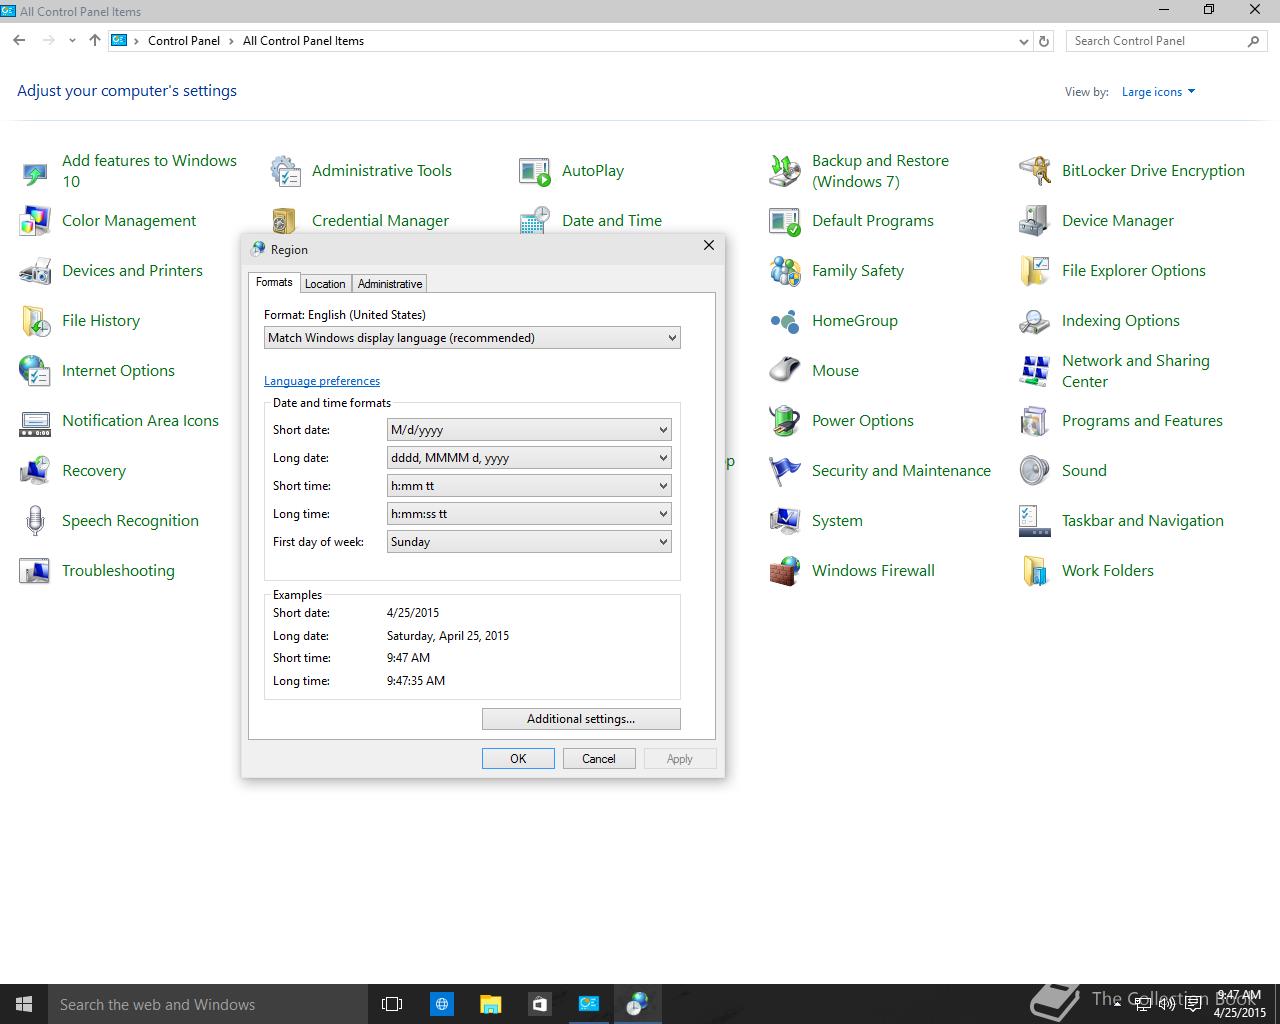Refresh the Control Panel view
Image resolution: width=1280 pixels, height=1024 pixels.
pos(1044,41)
